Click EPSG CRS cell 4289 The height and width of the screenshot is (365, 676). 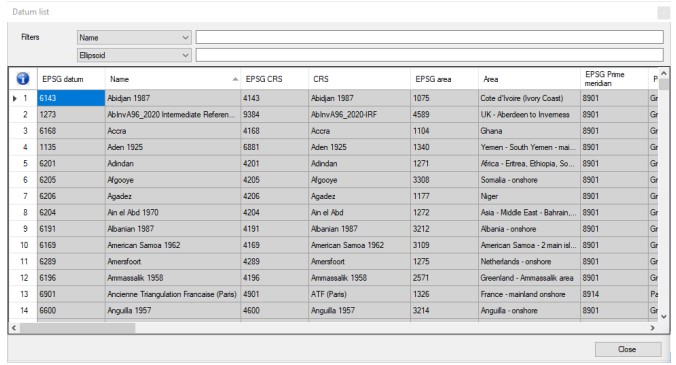(x=275, y=262)
